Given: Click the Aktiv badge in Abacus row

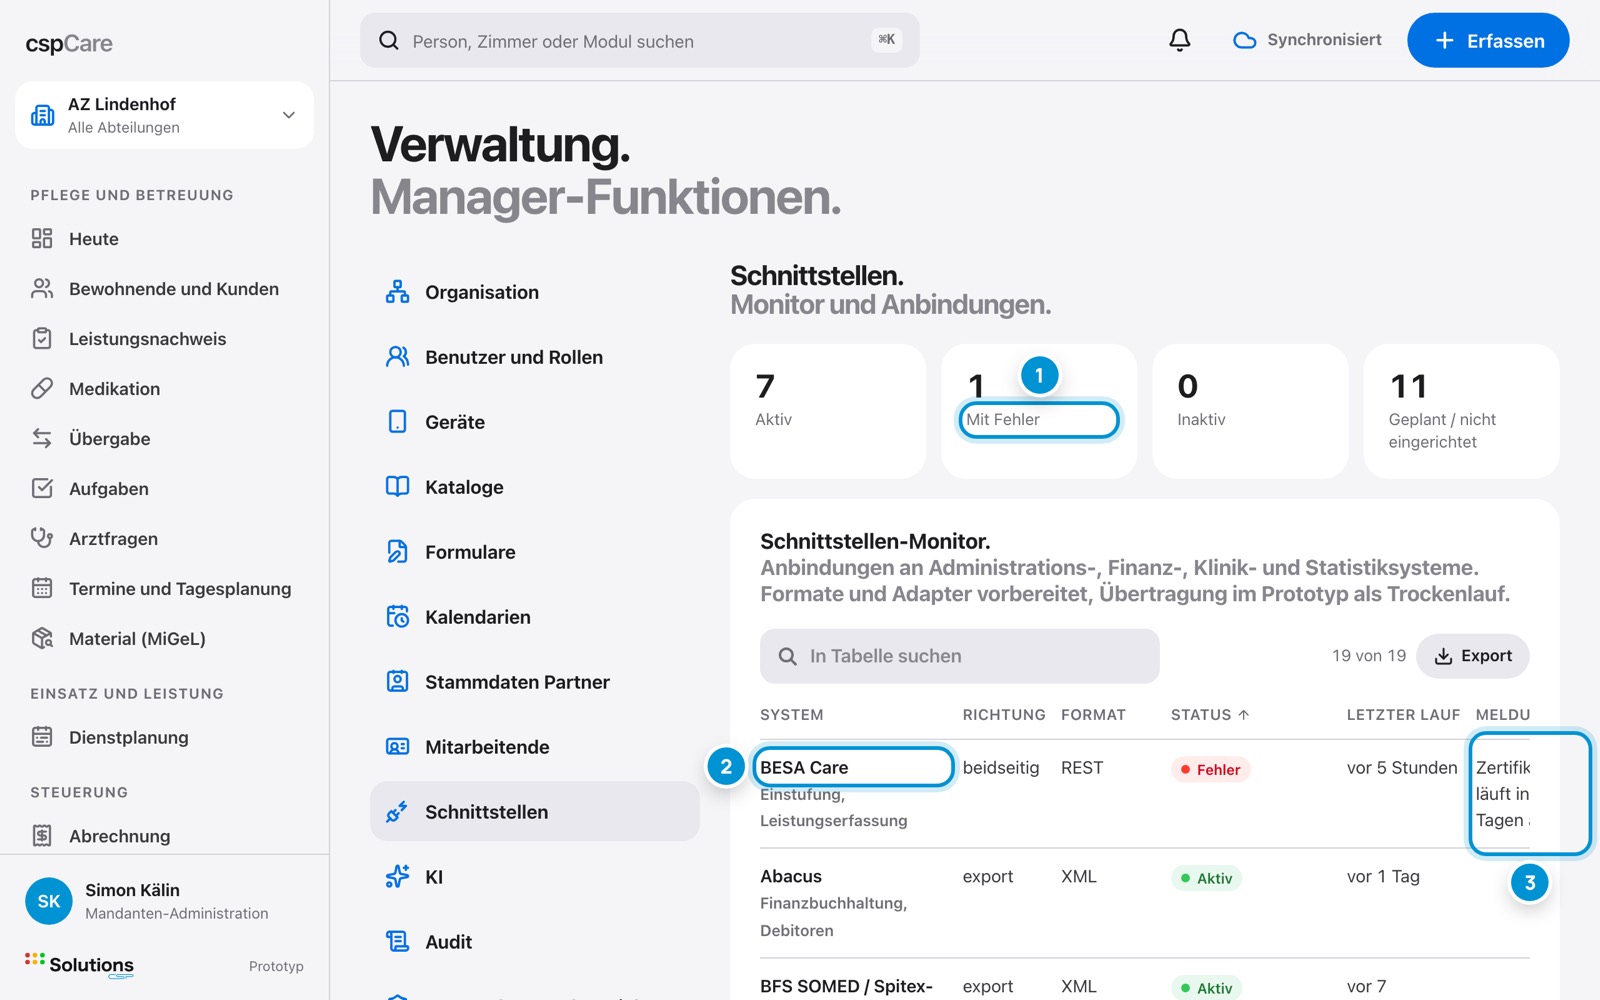Looking at the screenshot, I should click(x=1206, y=878).
